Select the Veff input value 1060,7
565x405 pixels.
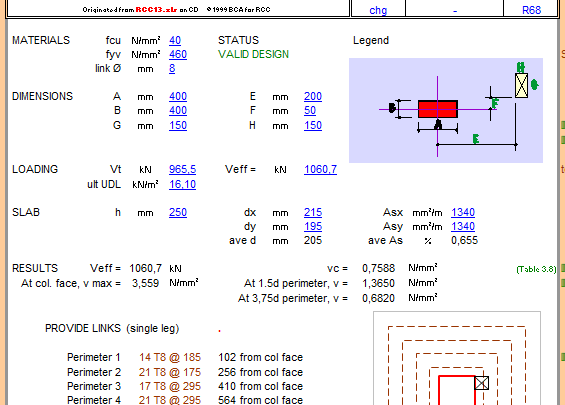coord(320,169)
